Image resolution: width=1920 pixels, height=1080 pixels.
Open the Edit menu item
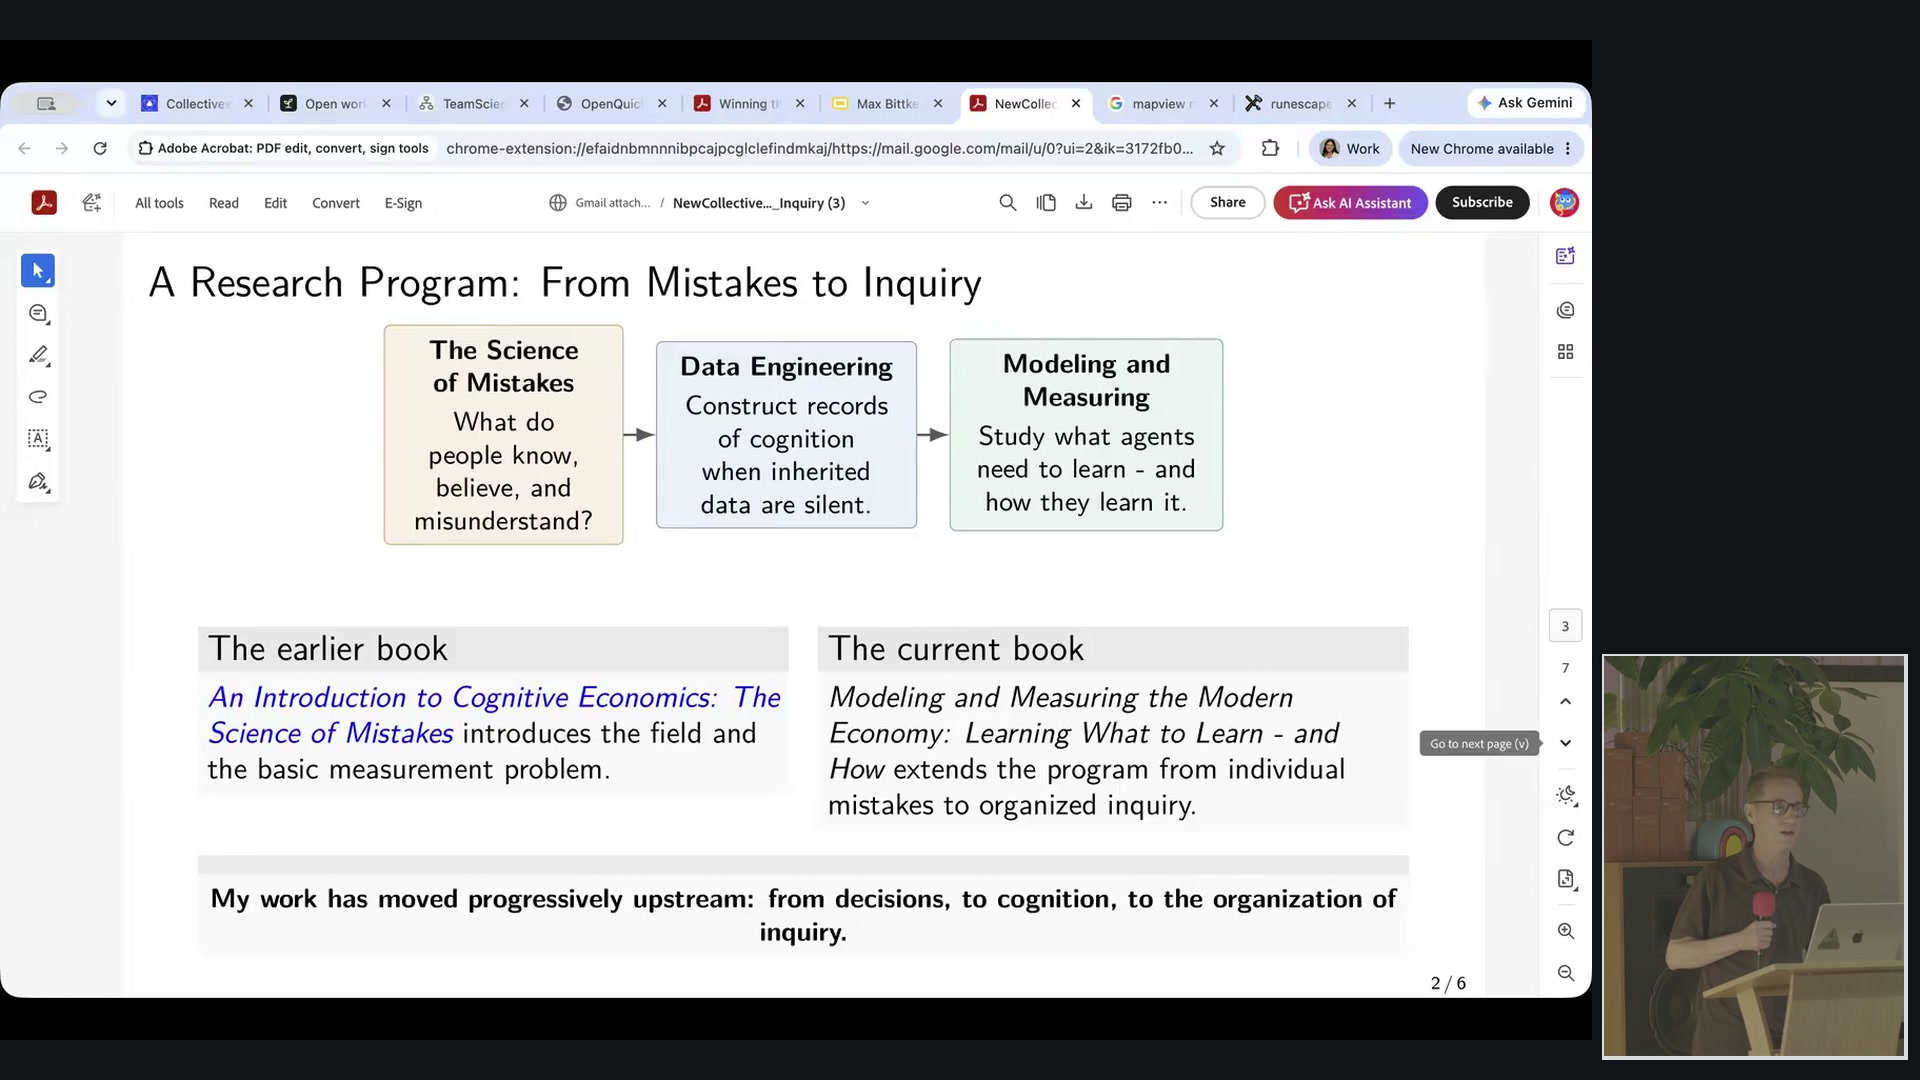[x=275, y=203]
